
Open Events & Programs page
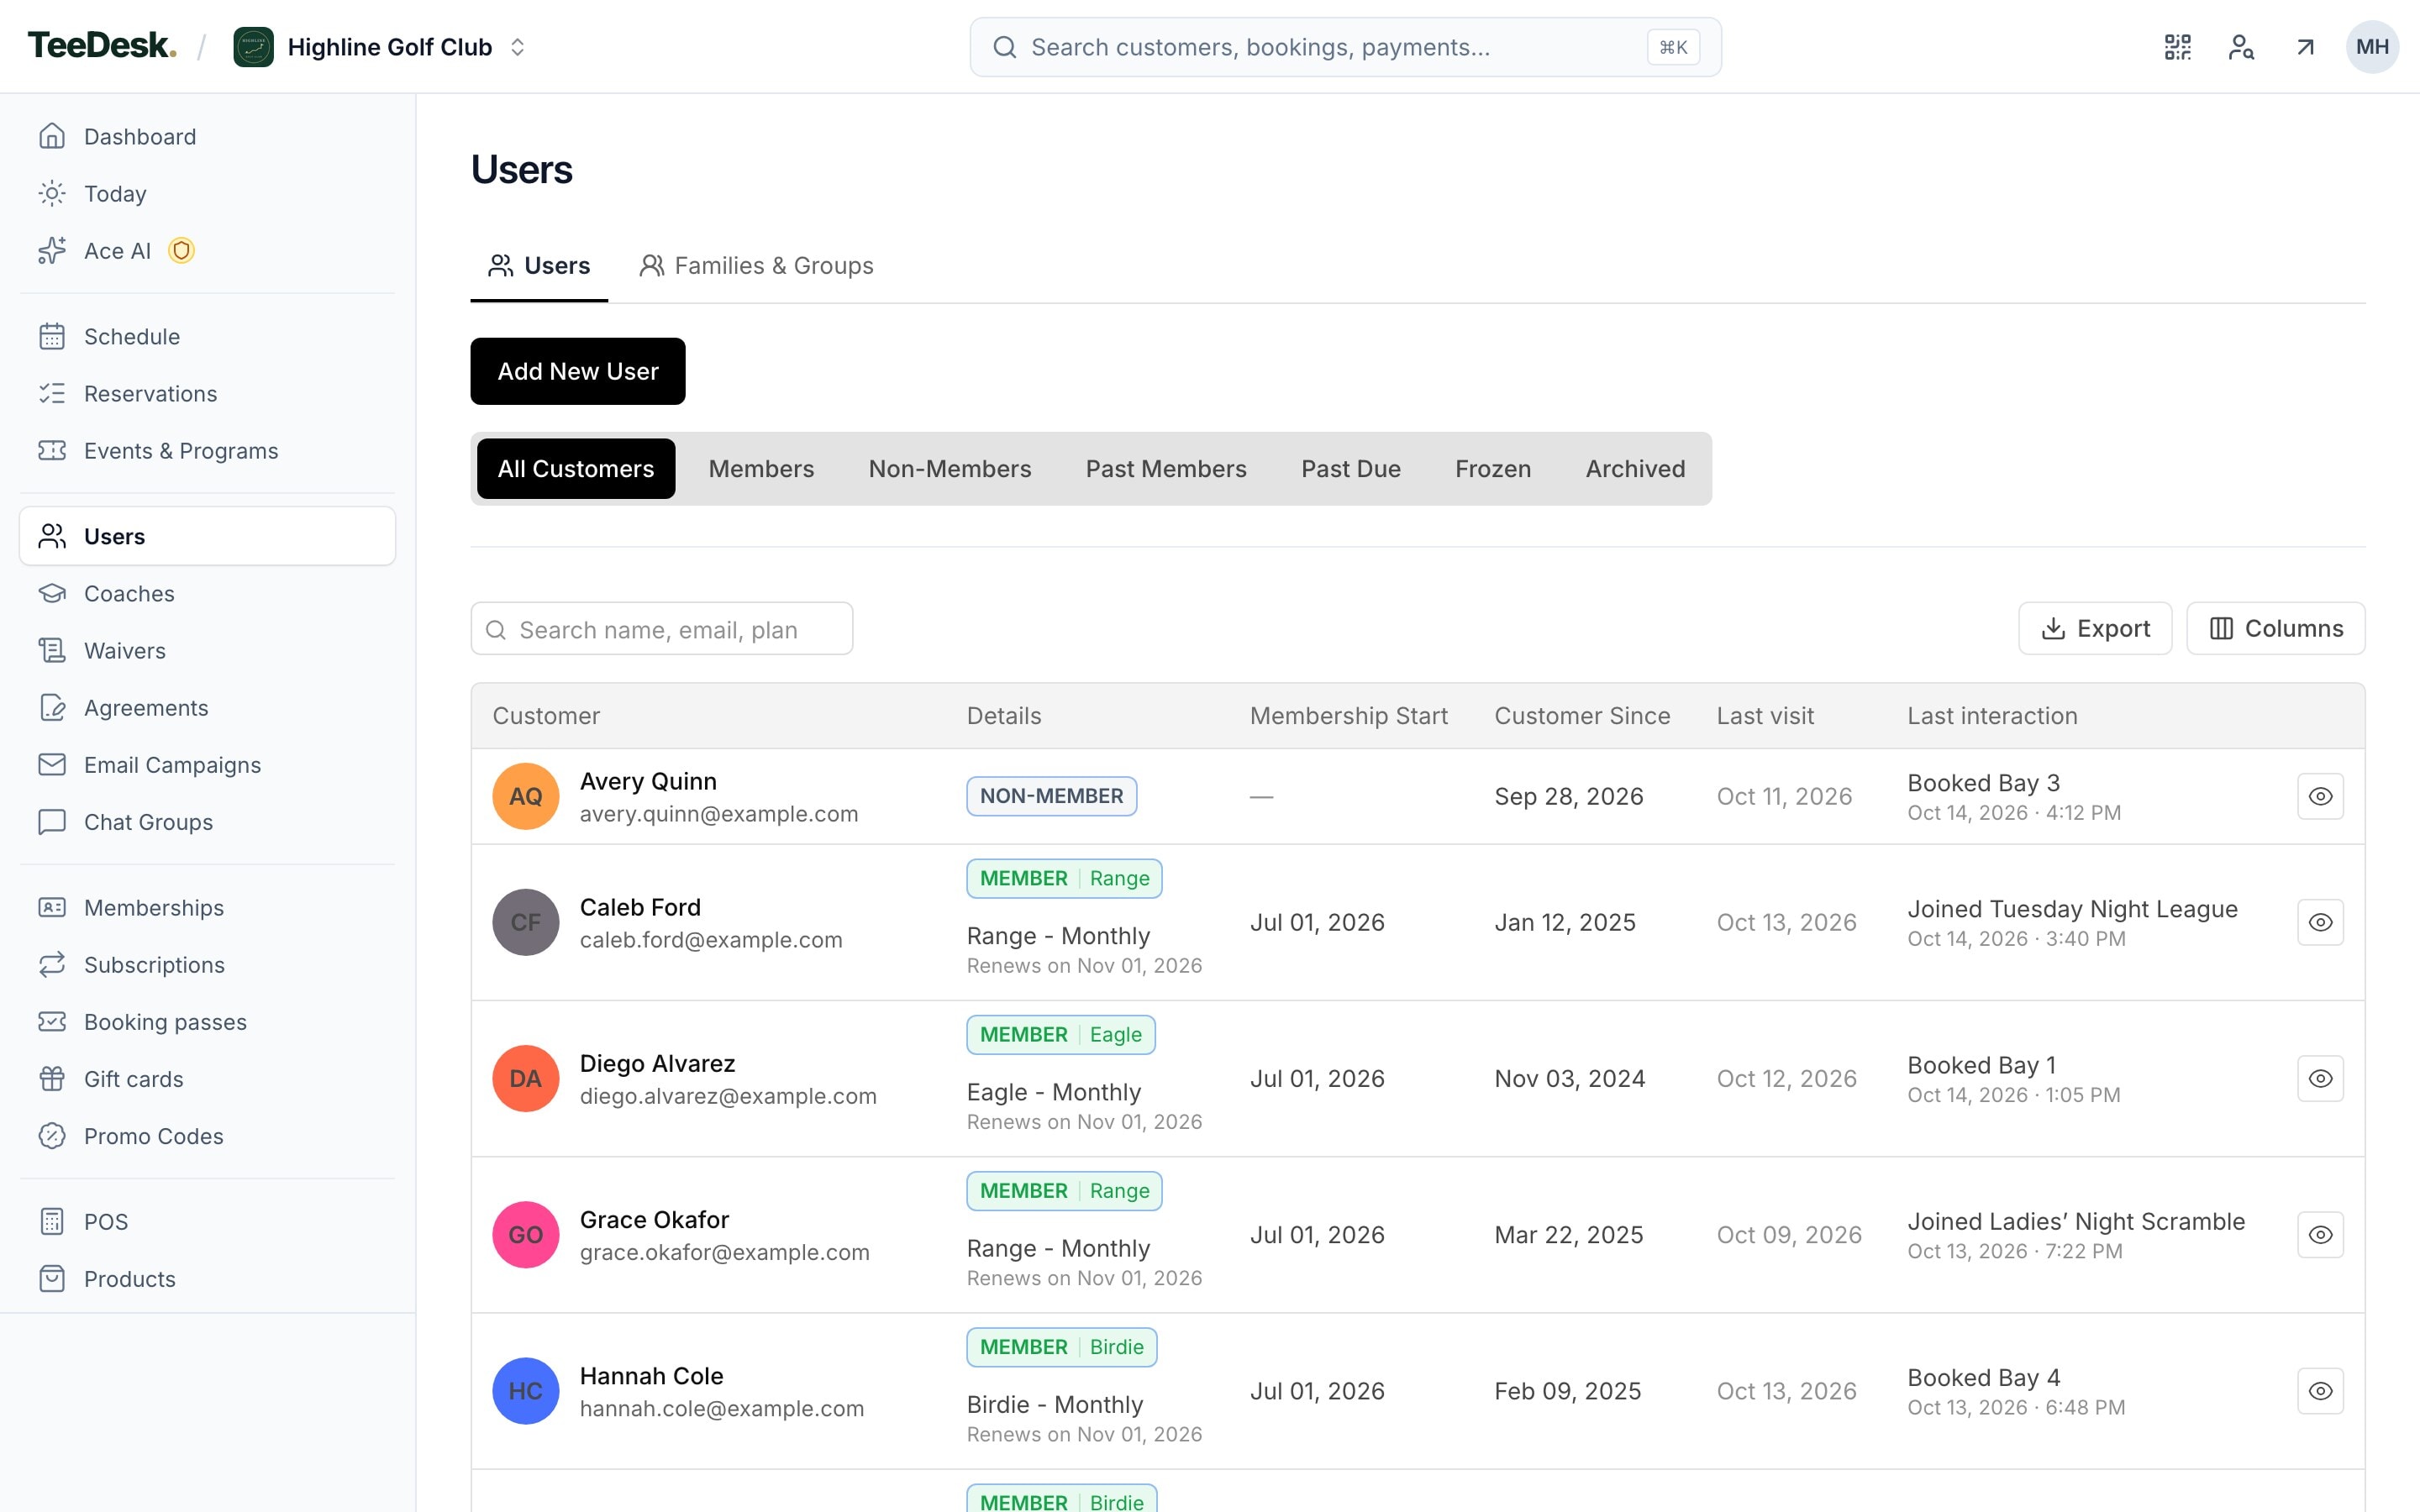pyautogui.click(x=207, y=450)
